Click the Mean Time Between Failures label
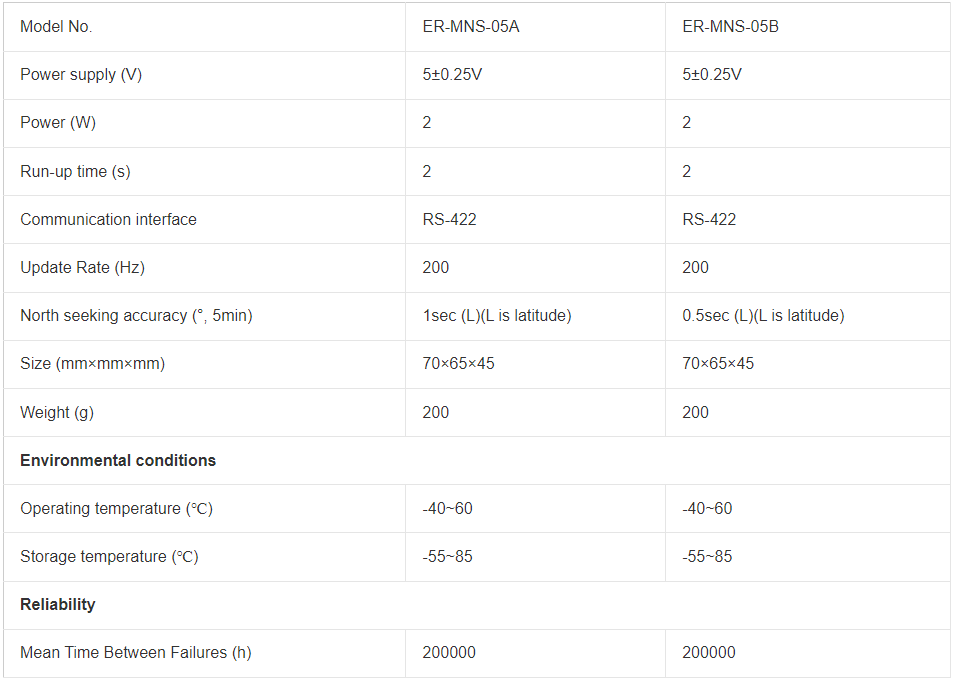956x684 pixels. click(135, 652)
